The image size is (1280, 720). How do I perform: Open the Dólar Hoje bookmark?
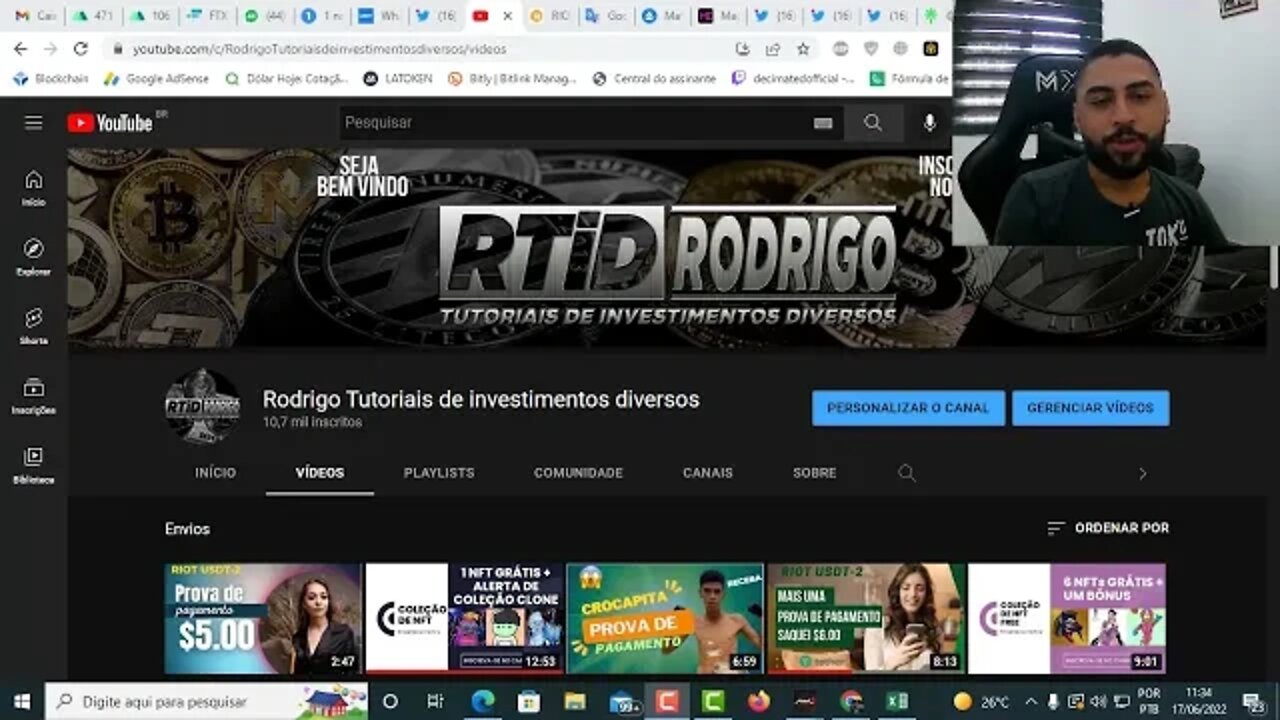click(x=287, y=78)
